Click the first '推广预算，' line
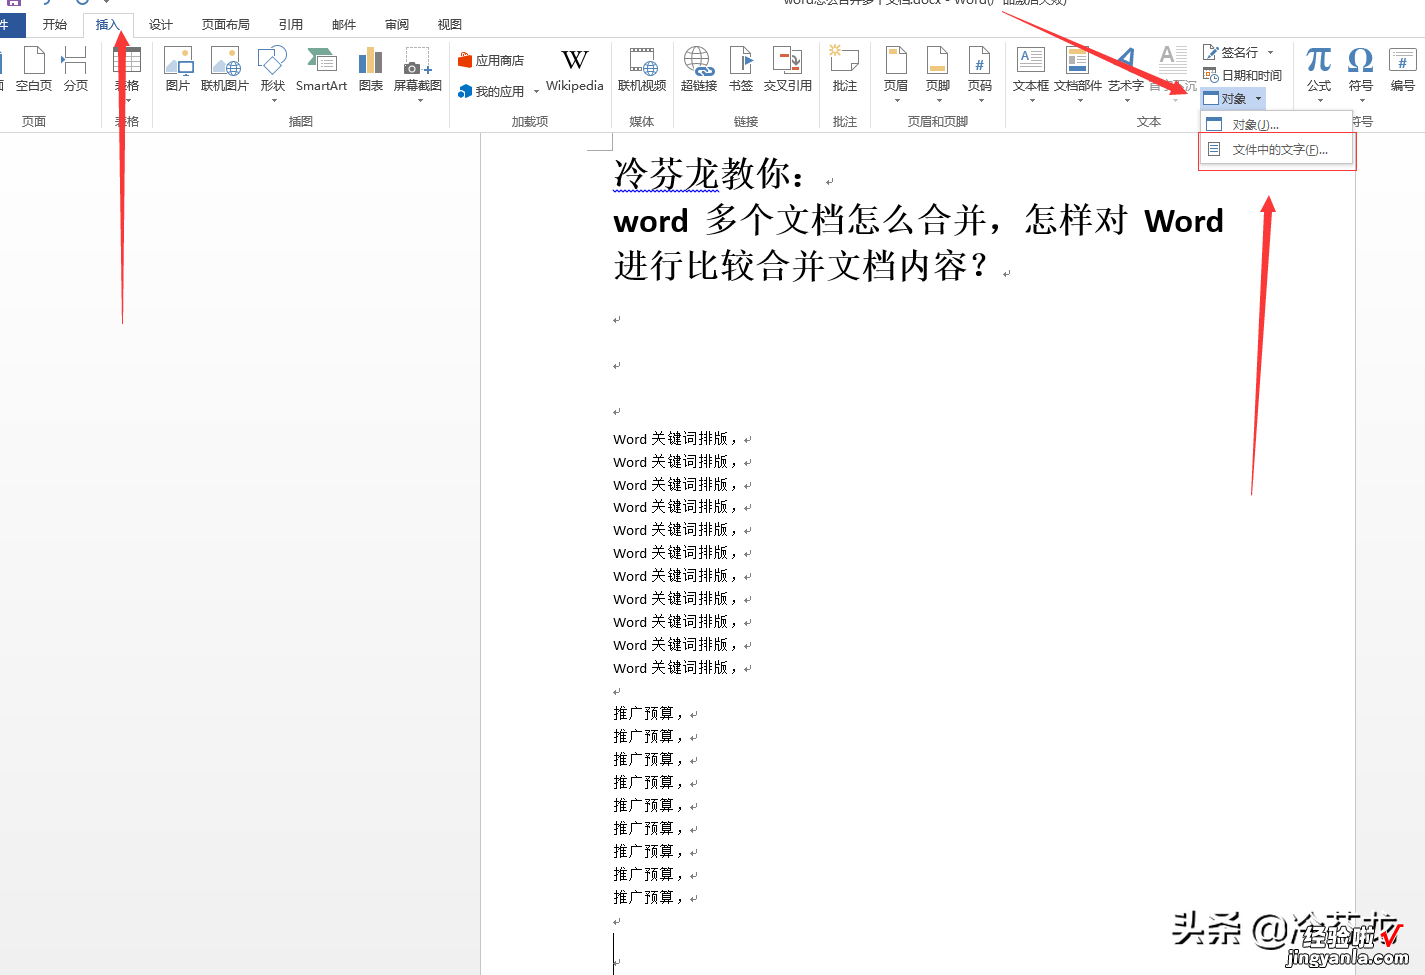 [x=648, y=714]
